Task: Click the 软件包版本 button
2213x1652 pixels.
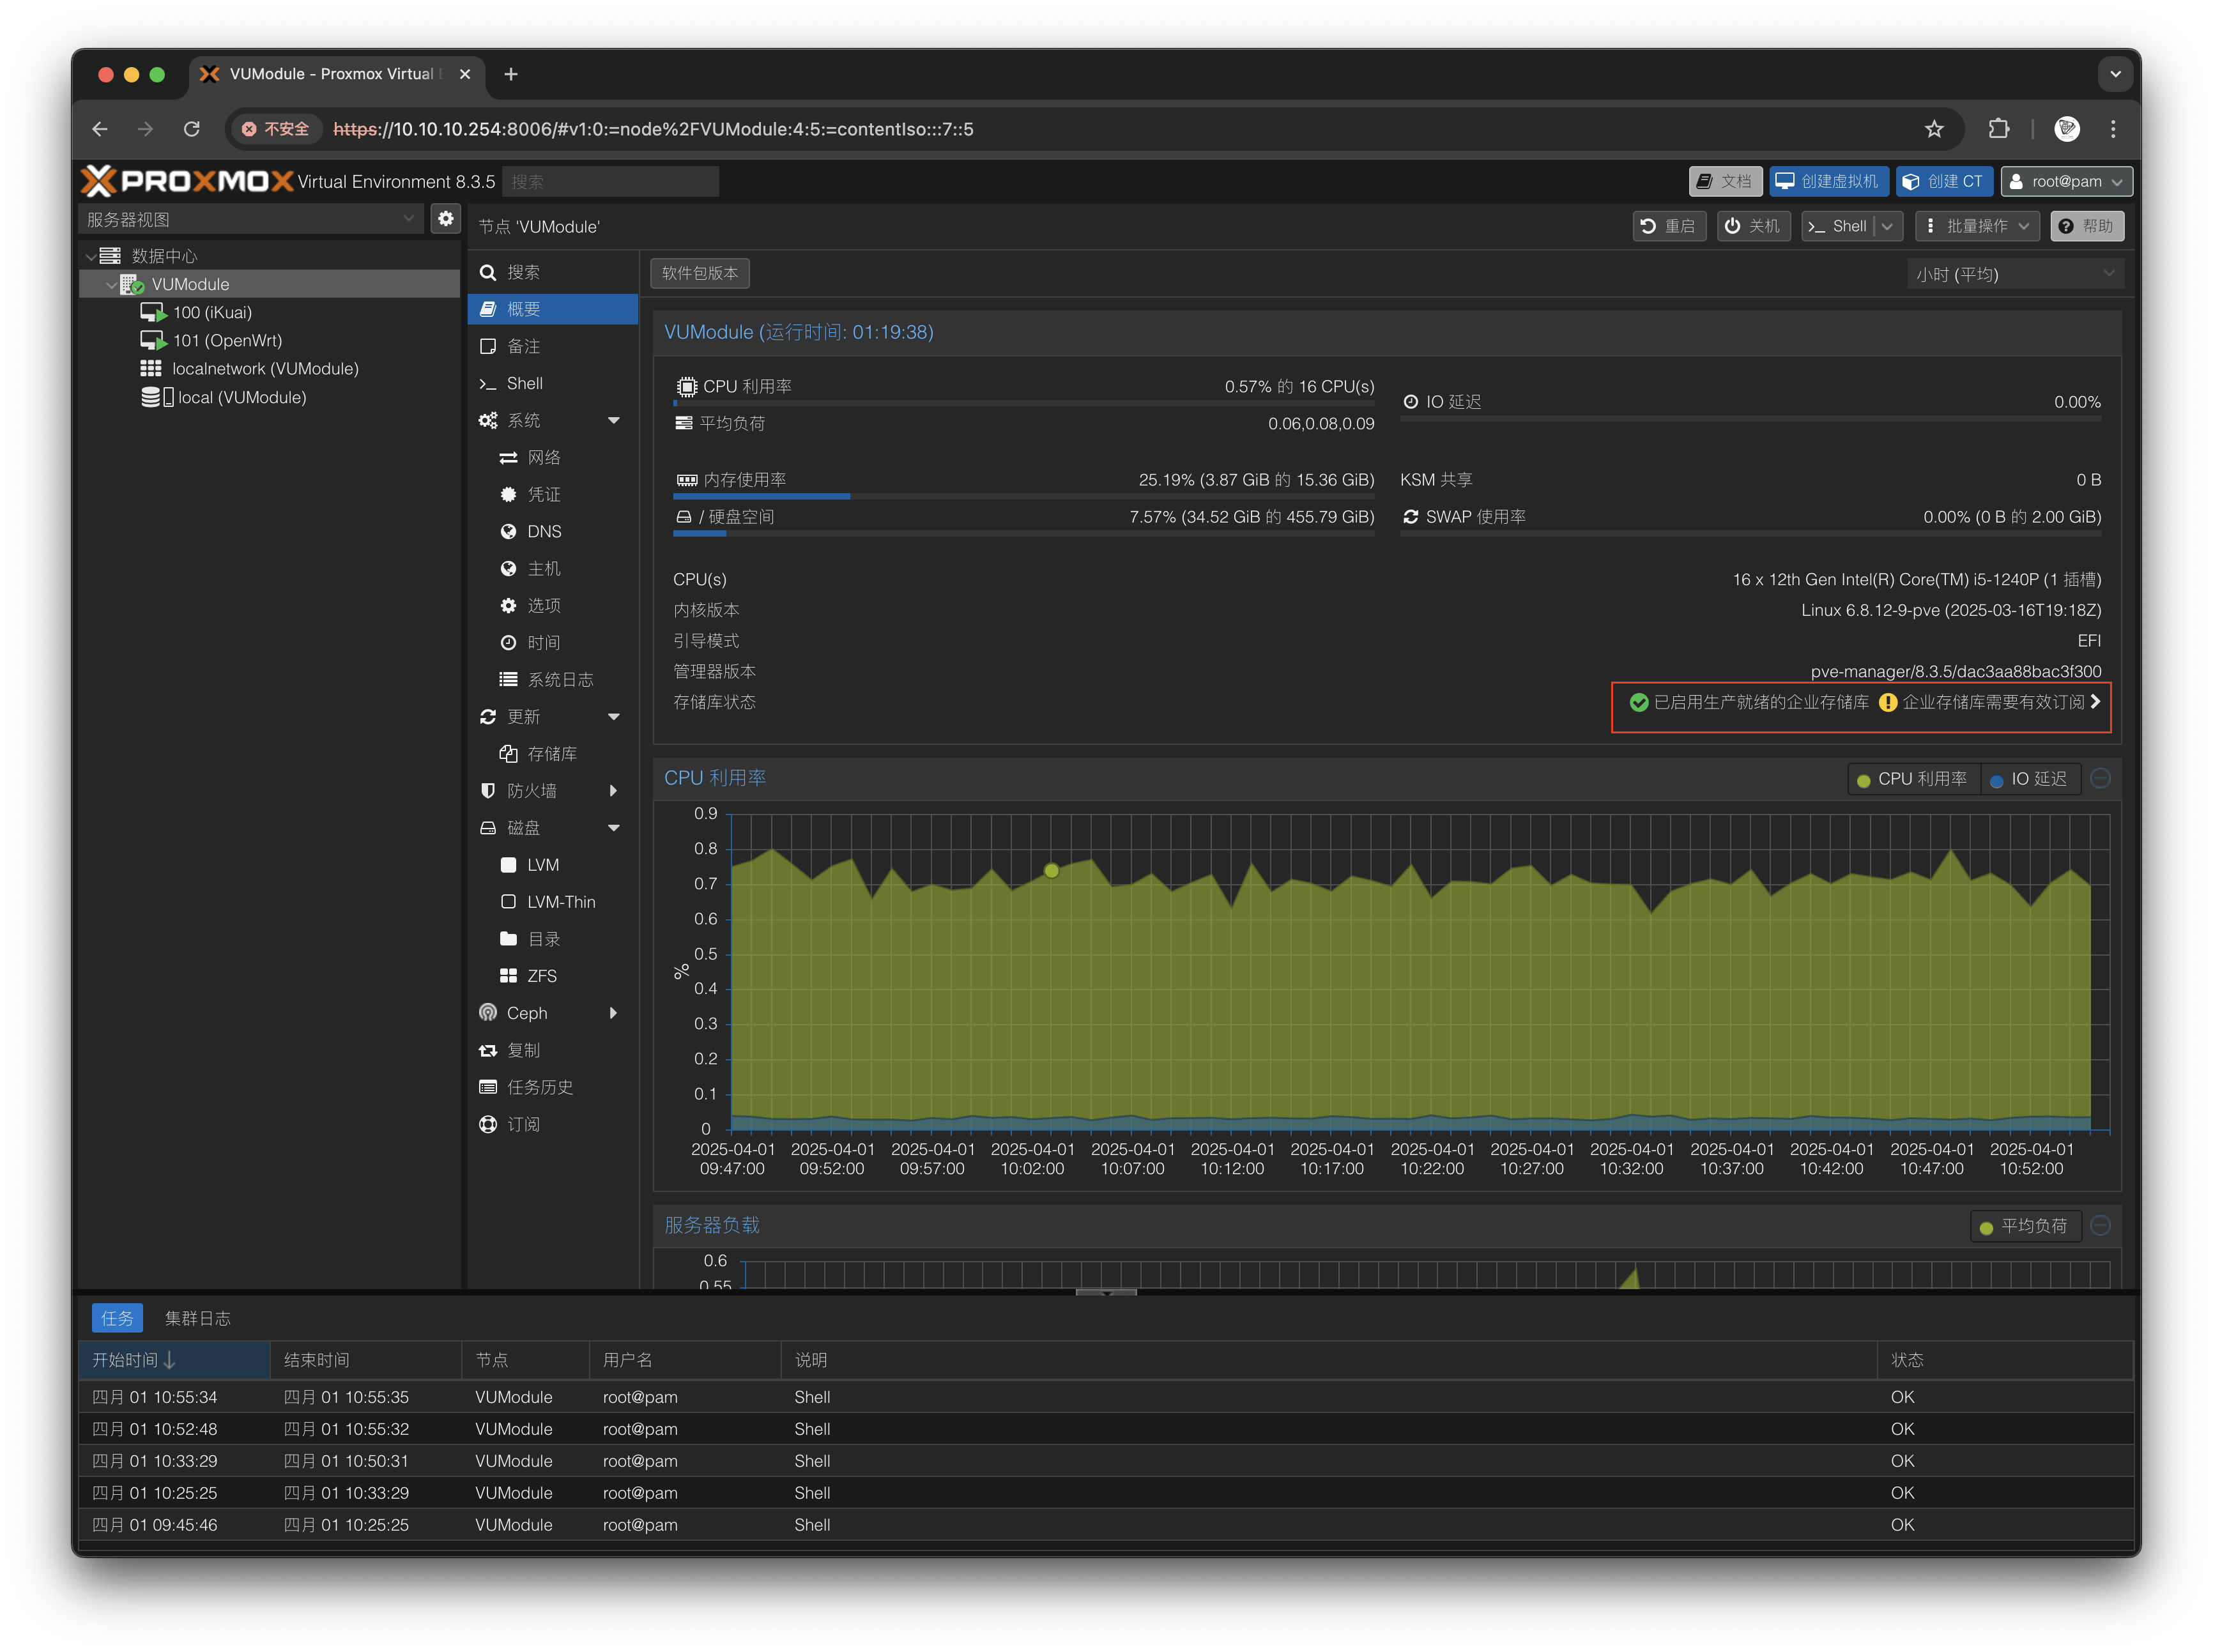Action: 699,273
